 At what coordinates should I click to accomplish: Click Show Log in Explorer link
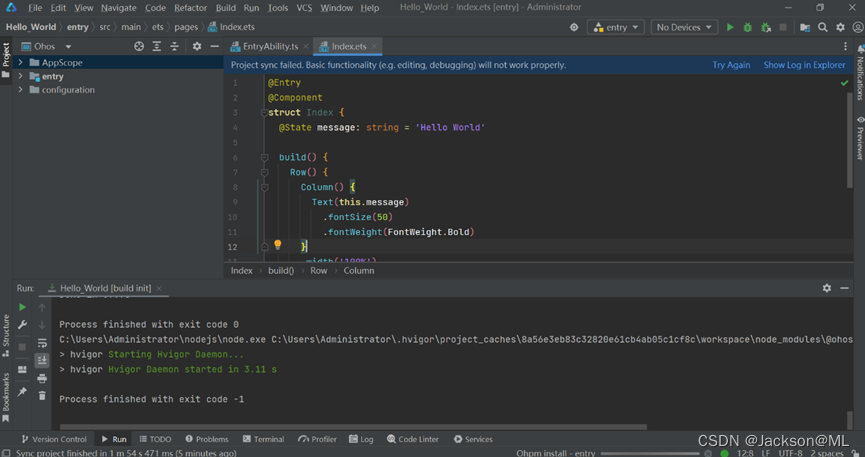click(804, 65)
